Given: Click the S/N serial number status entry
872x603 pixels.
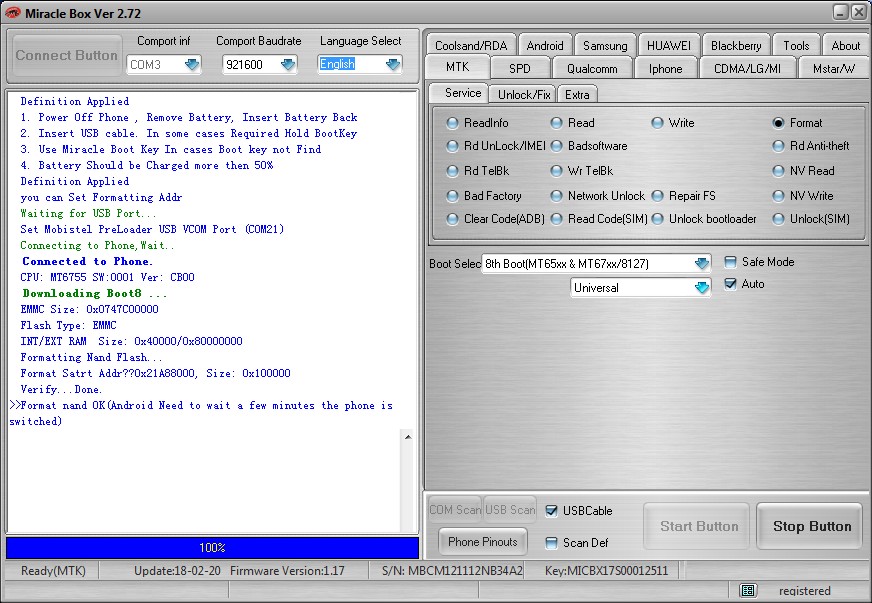Looking at the screenshot, I should click(452, 571).
